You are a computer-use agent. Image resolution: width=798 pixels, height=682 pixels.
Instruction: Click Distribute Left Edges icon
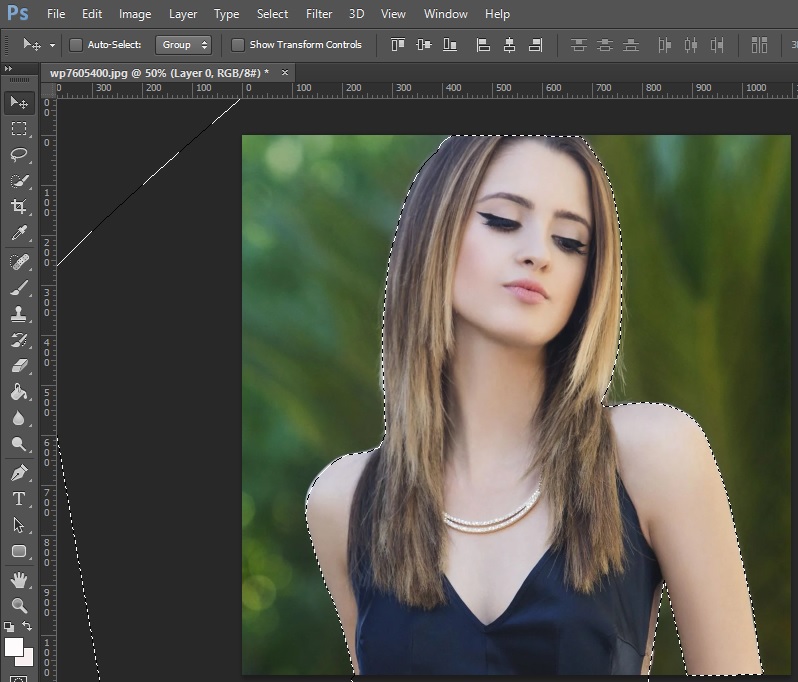664,45
